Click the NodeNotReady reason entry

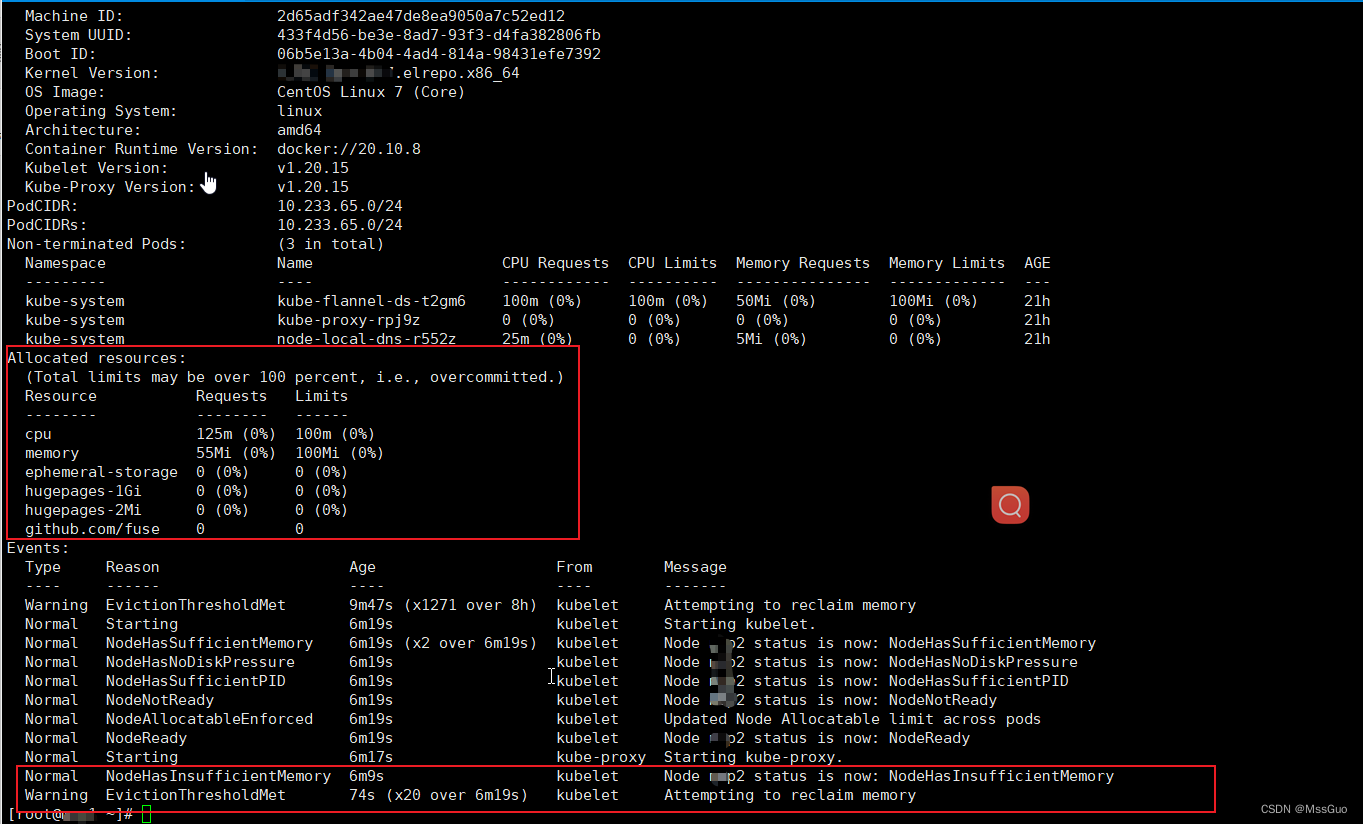[160, 700]
